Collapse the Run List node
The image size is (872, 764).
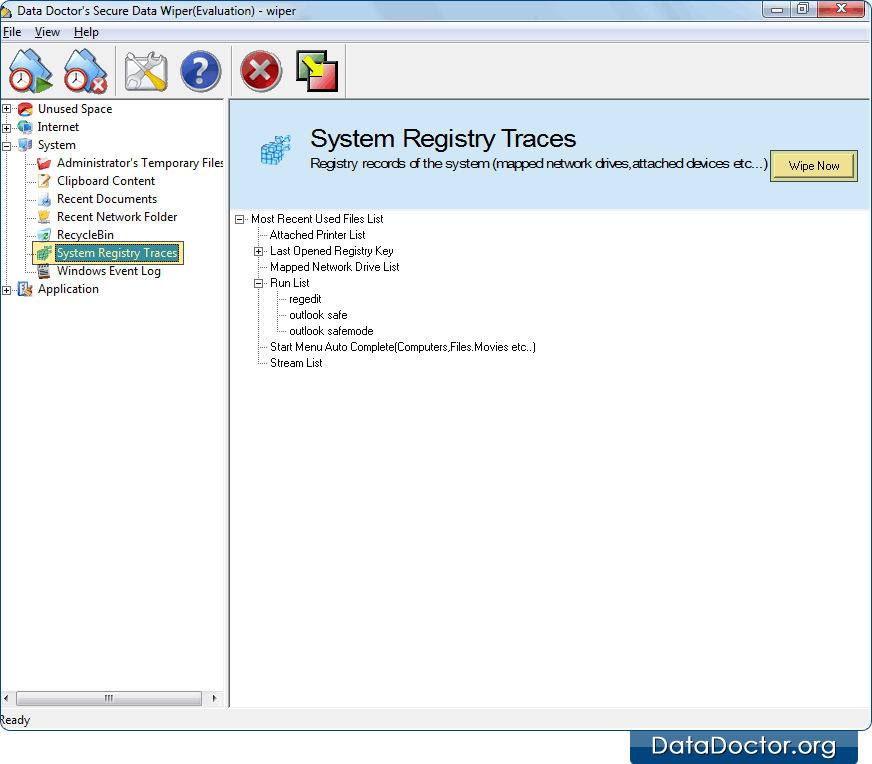tap(259, 284)
